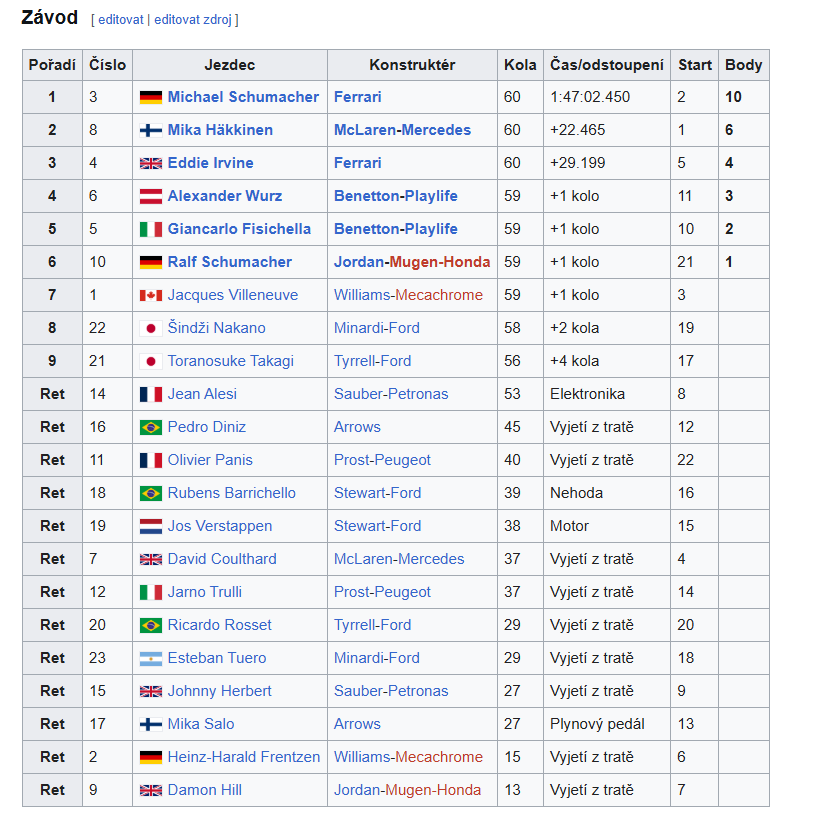Open the Ferrari link in Eddie Irvine's row
This screenshot has width=823, height=827.
358,163
